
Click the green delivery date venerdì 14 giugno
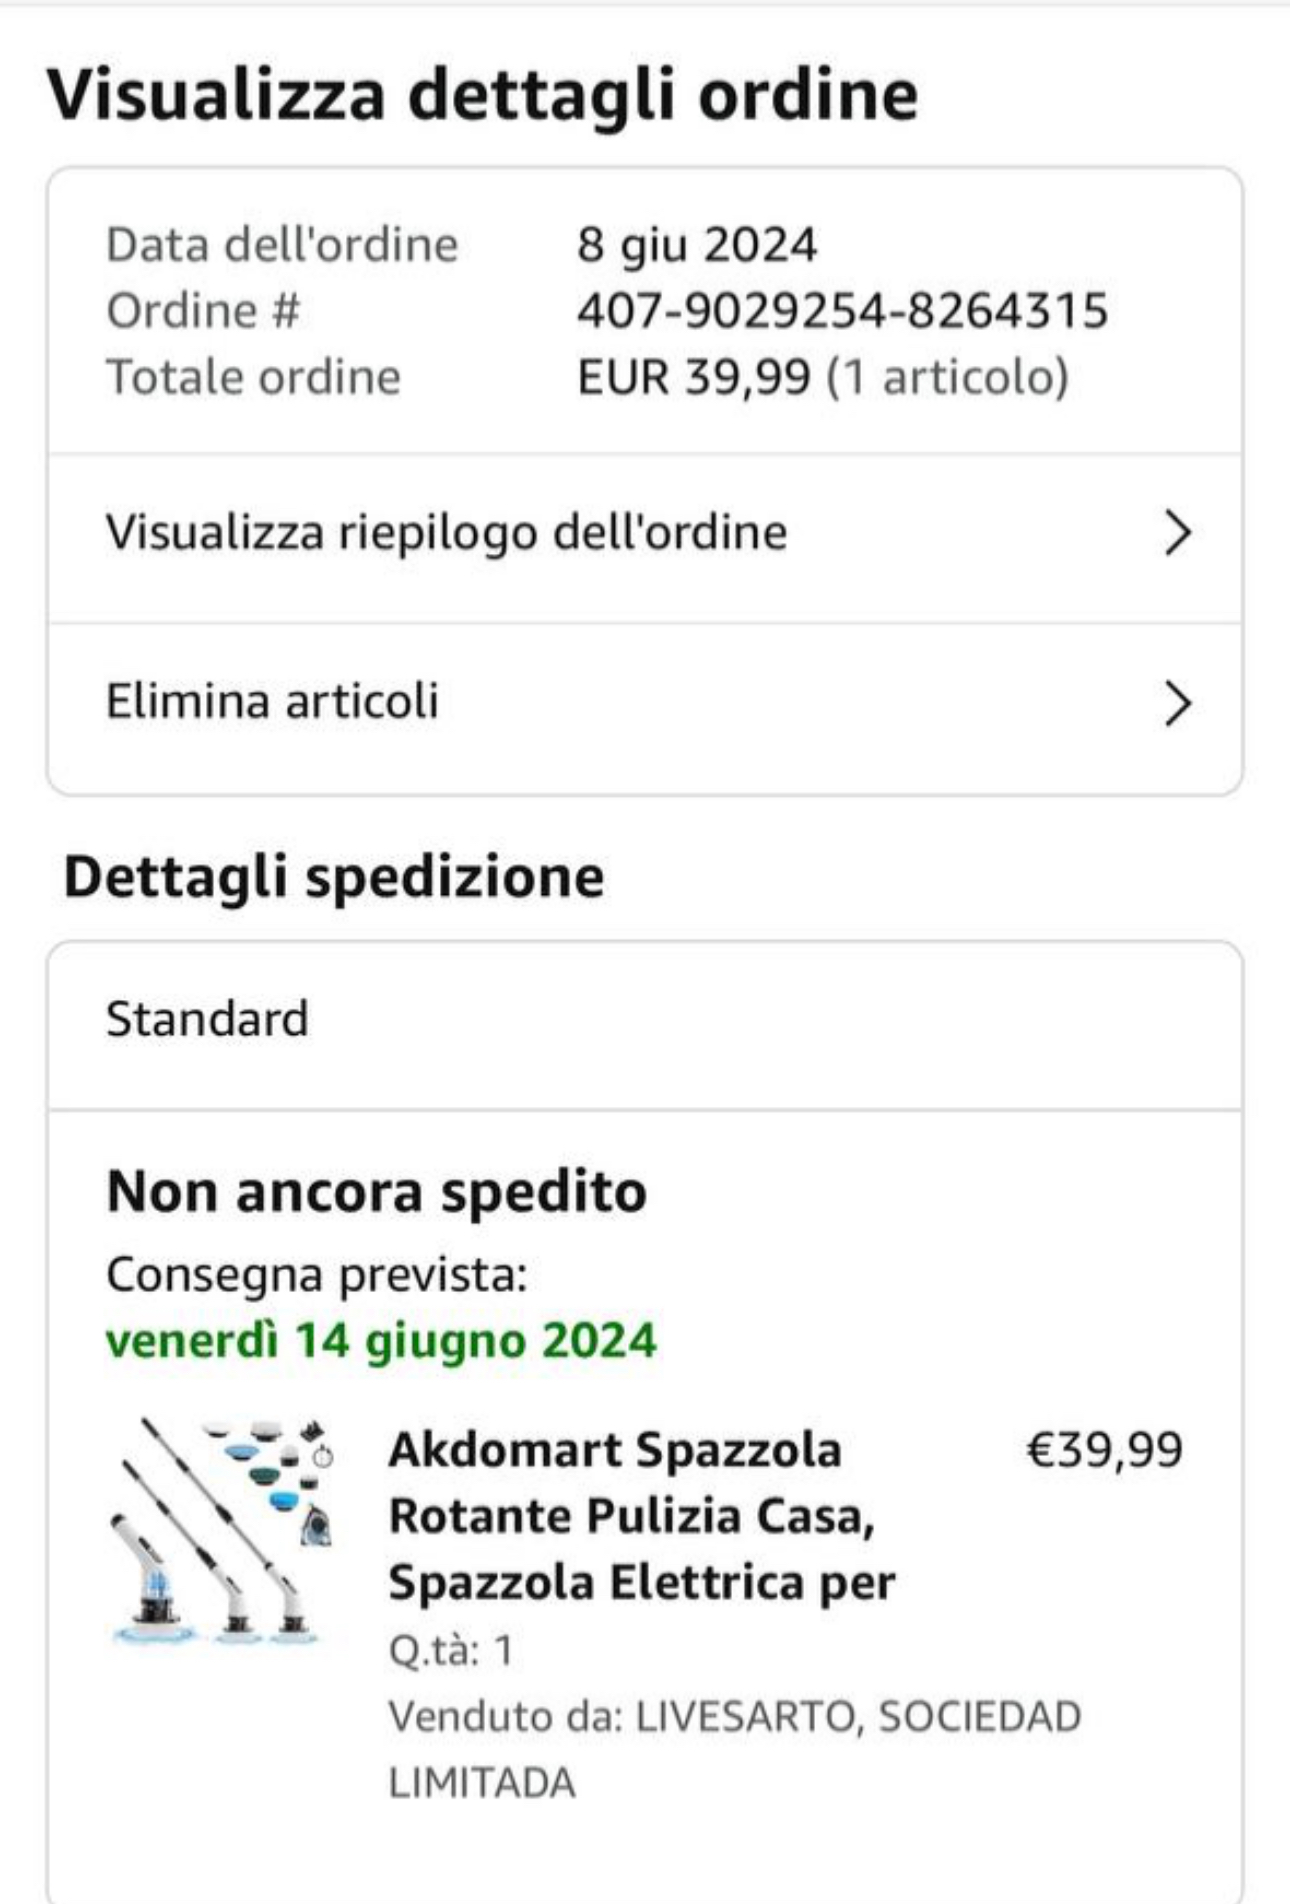[x=381, y=1340]
